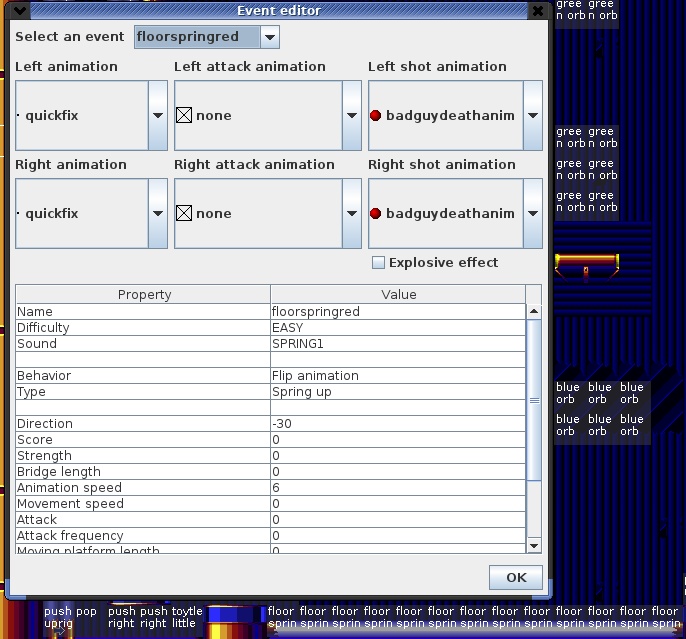Select the Score value cell
686x639 pixels.
[398, 440]
